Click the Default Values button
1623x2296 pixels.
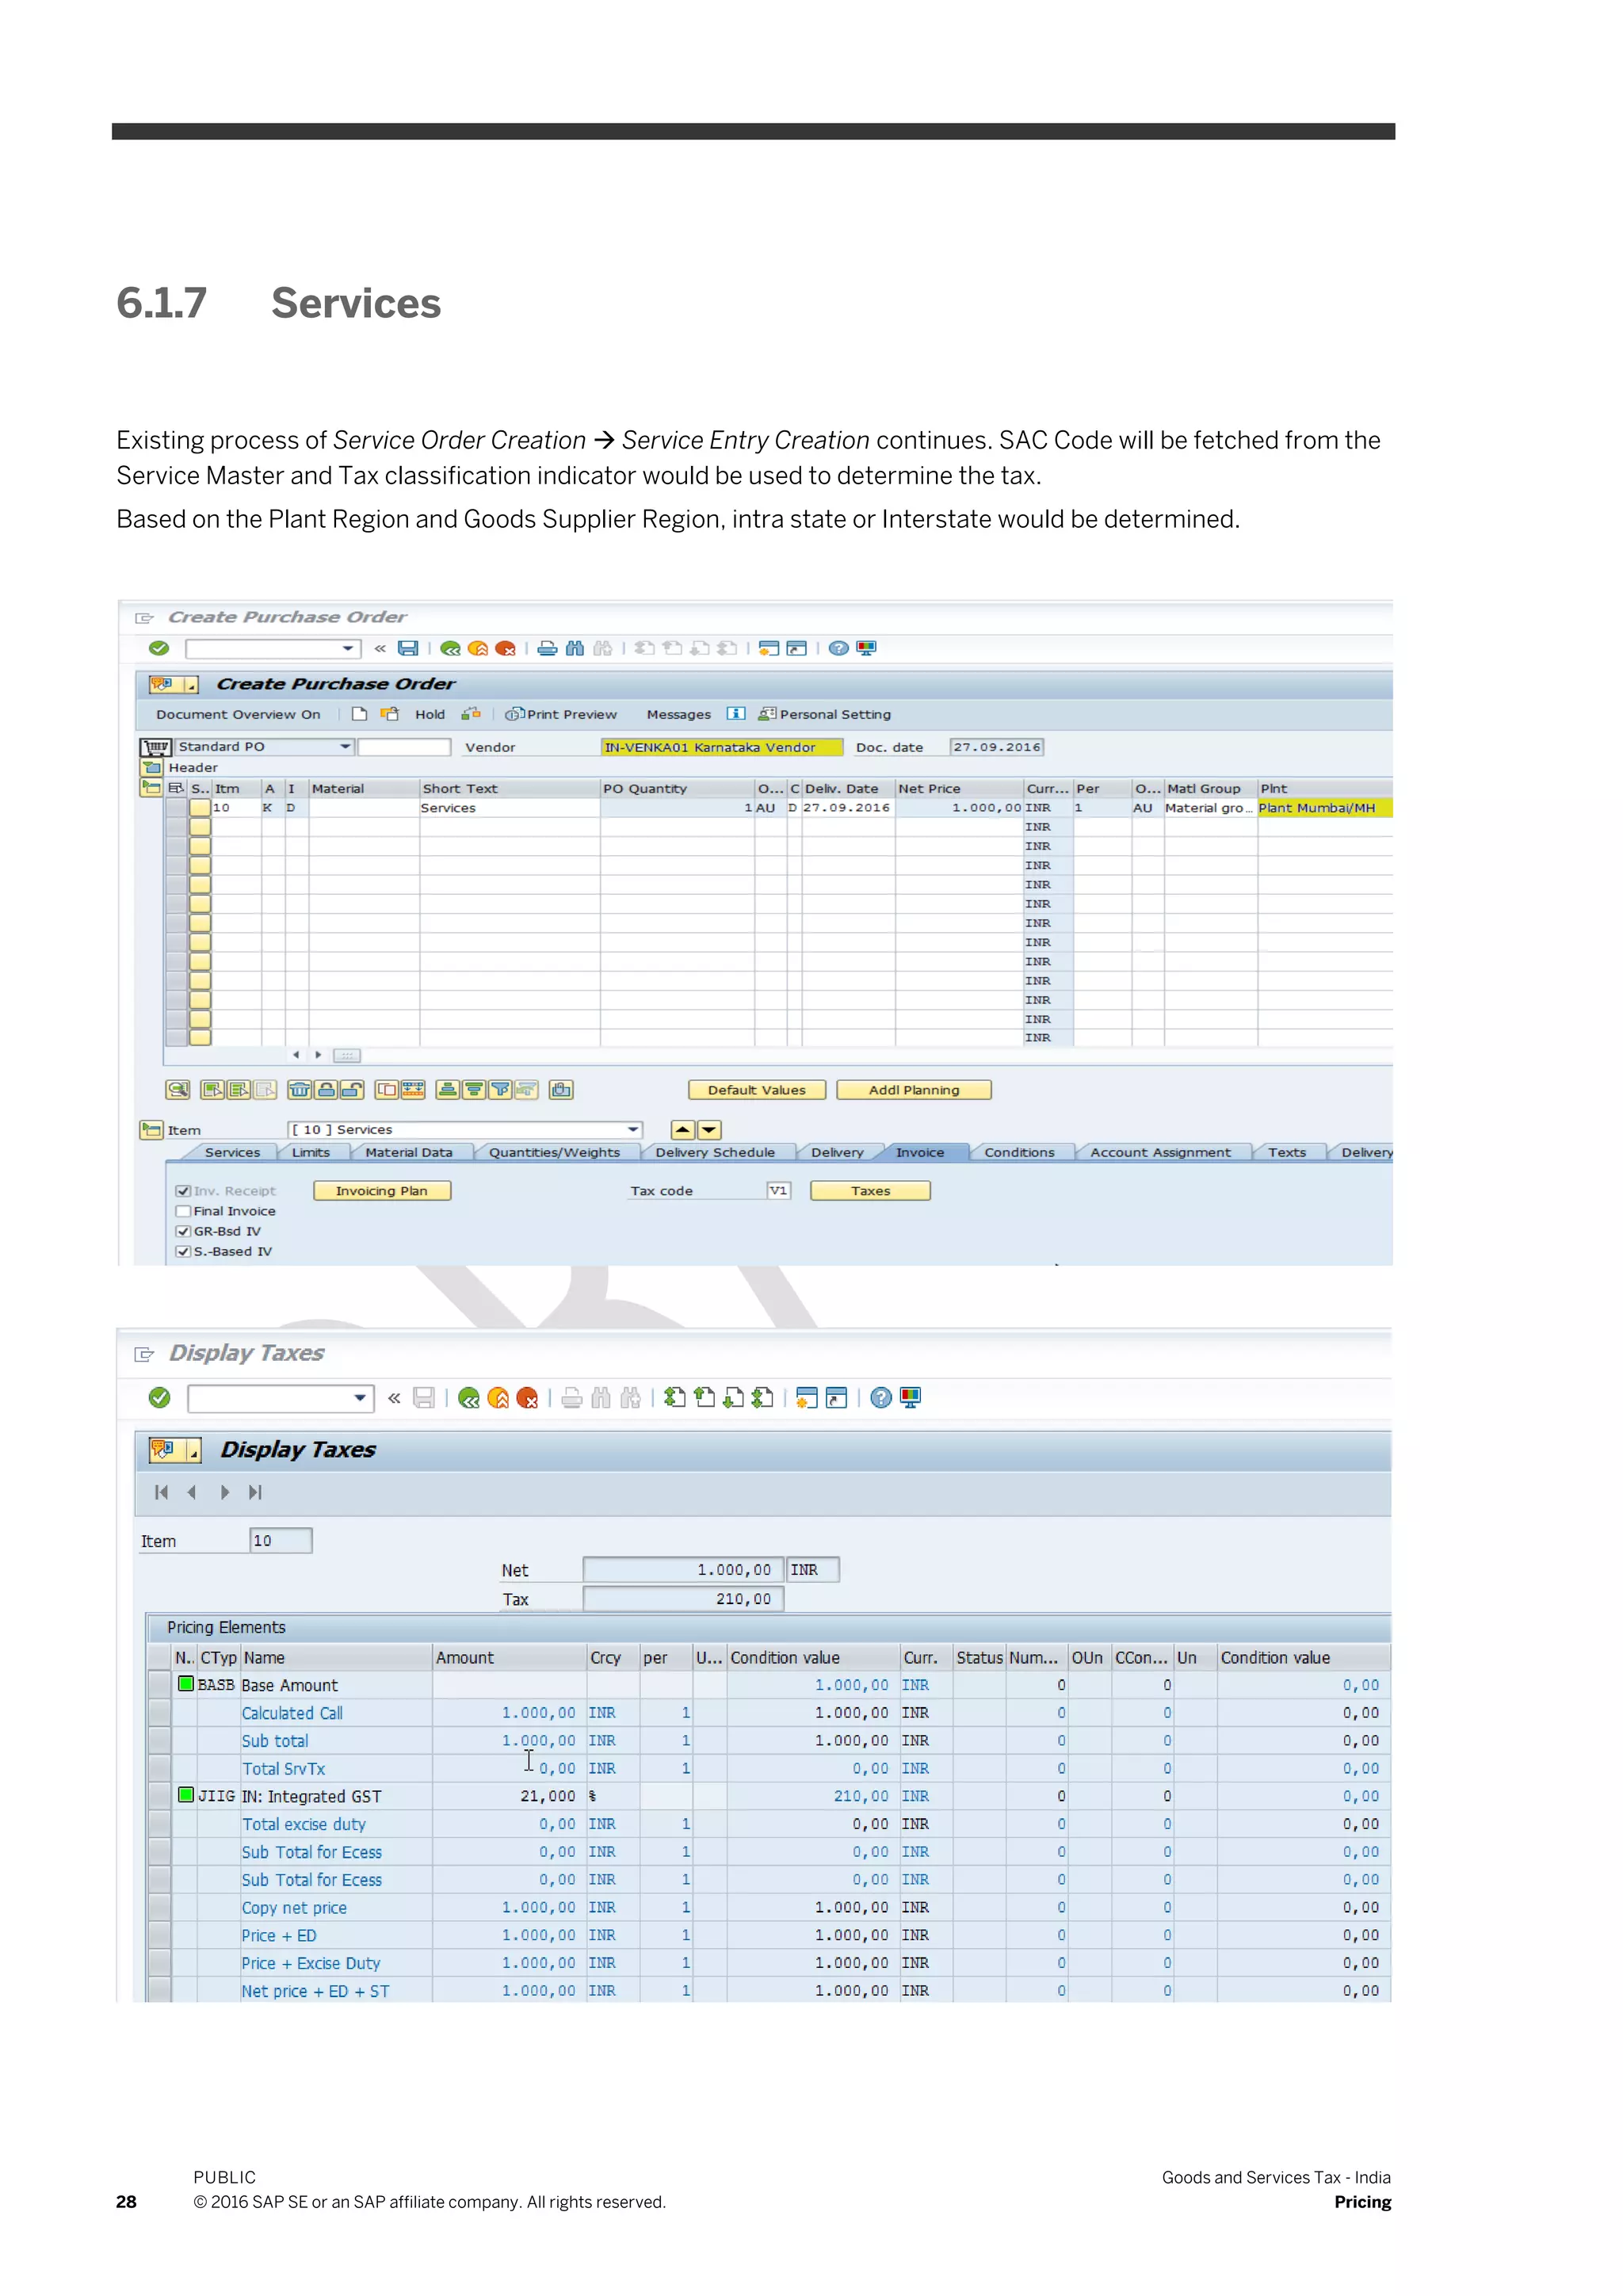tap(757, 1090)
